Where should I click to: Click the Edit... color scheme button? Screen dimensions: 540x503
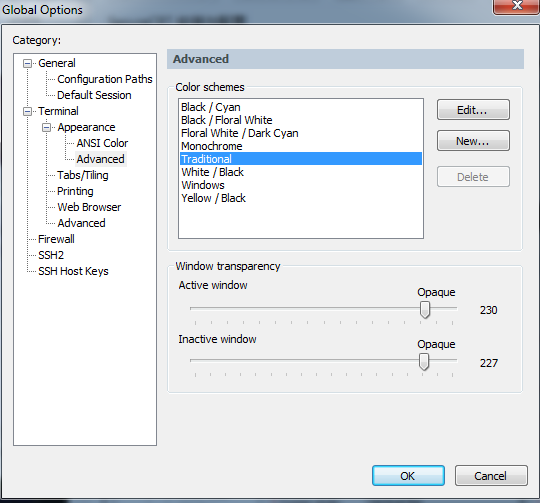(x=473, y=110)
